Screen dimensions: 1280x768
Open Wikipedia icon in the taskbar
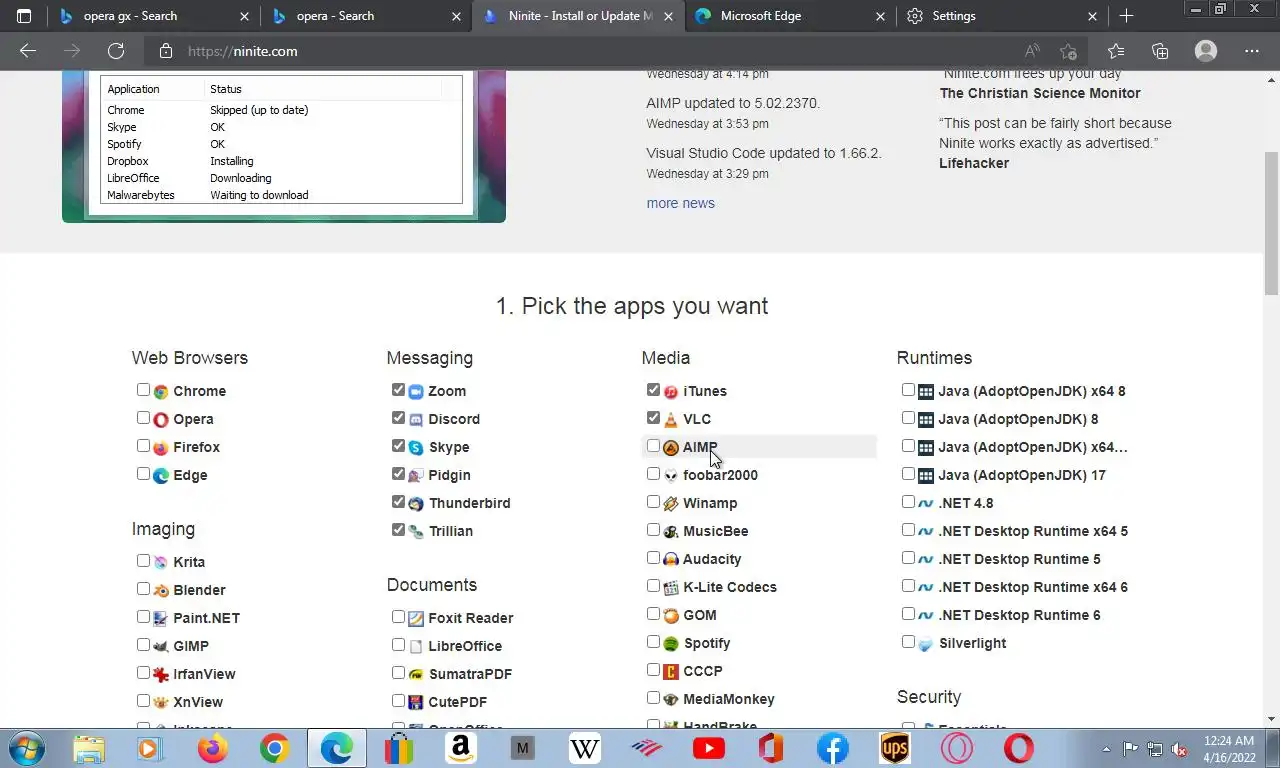click(x=585, y=748)
